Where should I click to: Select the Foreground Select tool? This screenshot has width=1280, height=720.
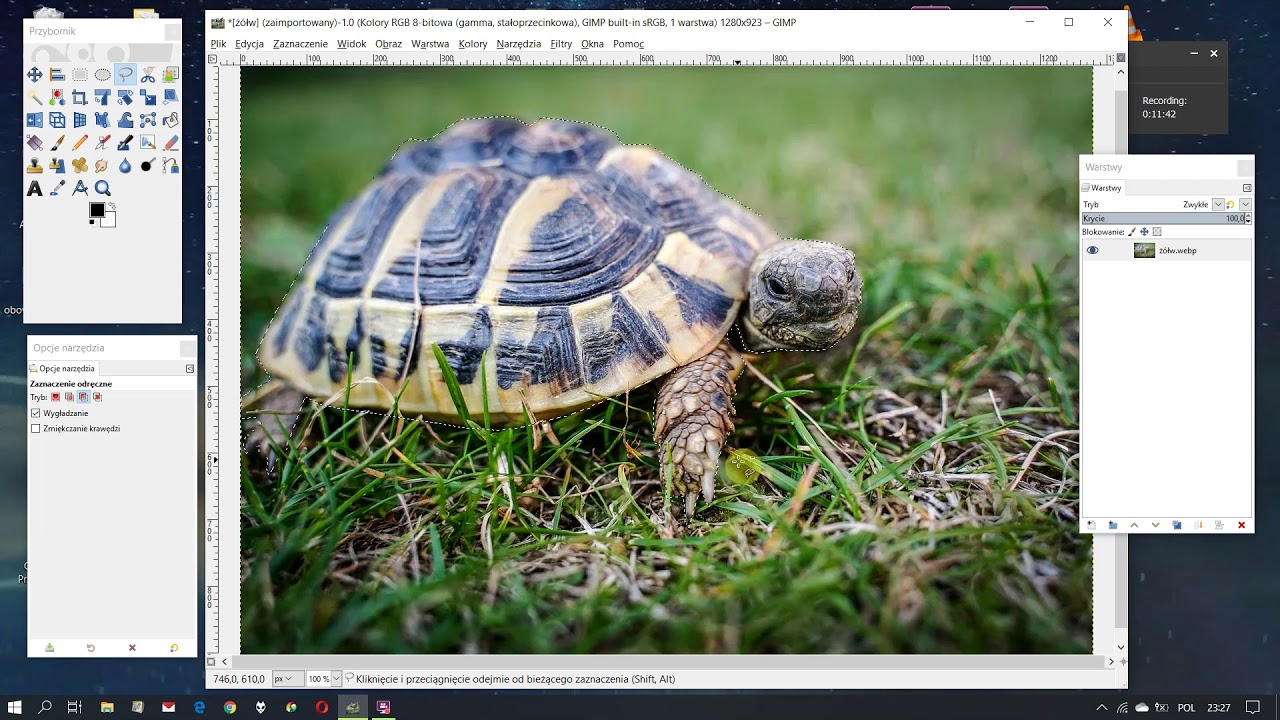(171, 74)
